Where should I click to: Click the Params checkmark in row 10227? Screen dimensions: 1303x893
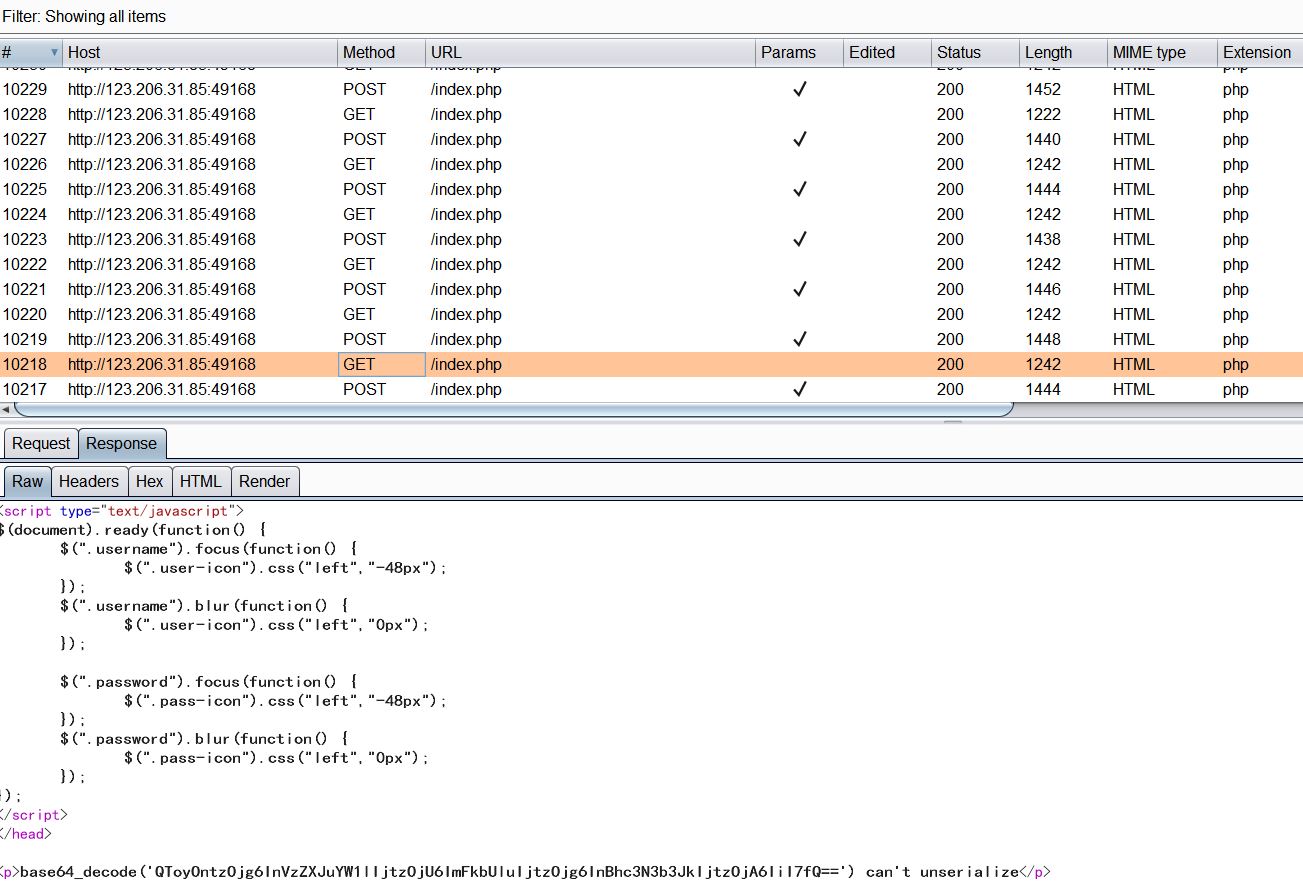[799, 139]
